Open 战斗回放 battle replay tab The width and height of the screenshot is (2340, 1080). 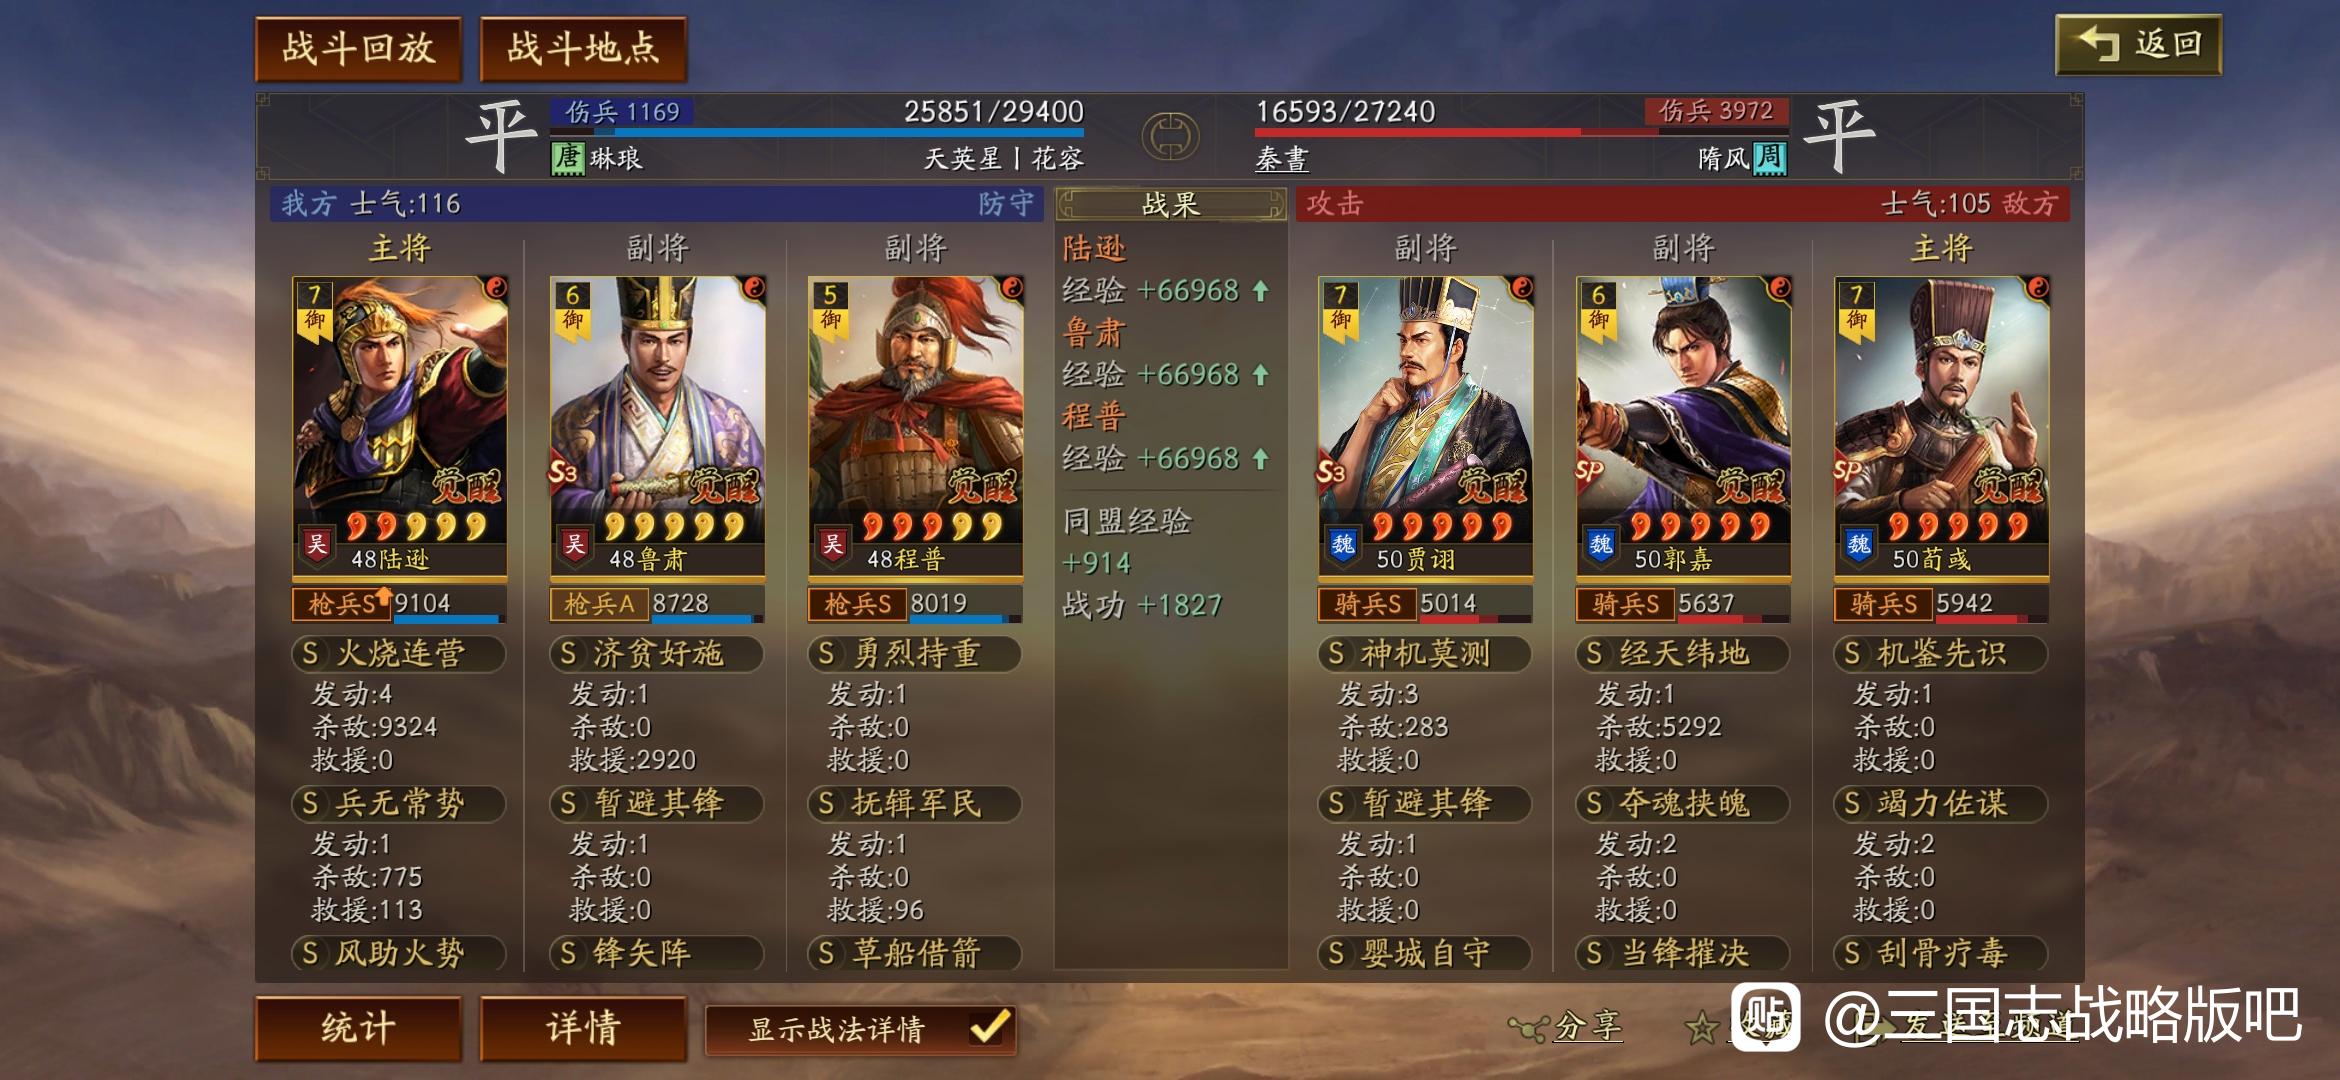click(x=358, y=49)
